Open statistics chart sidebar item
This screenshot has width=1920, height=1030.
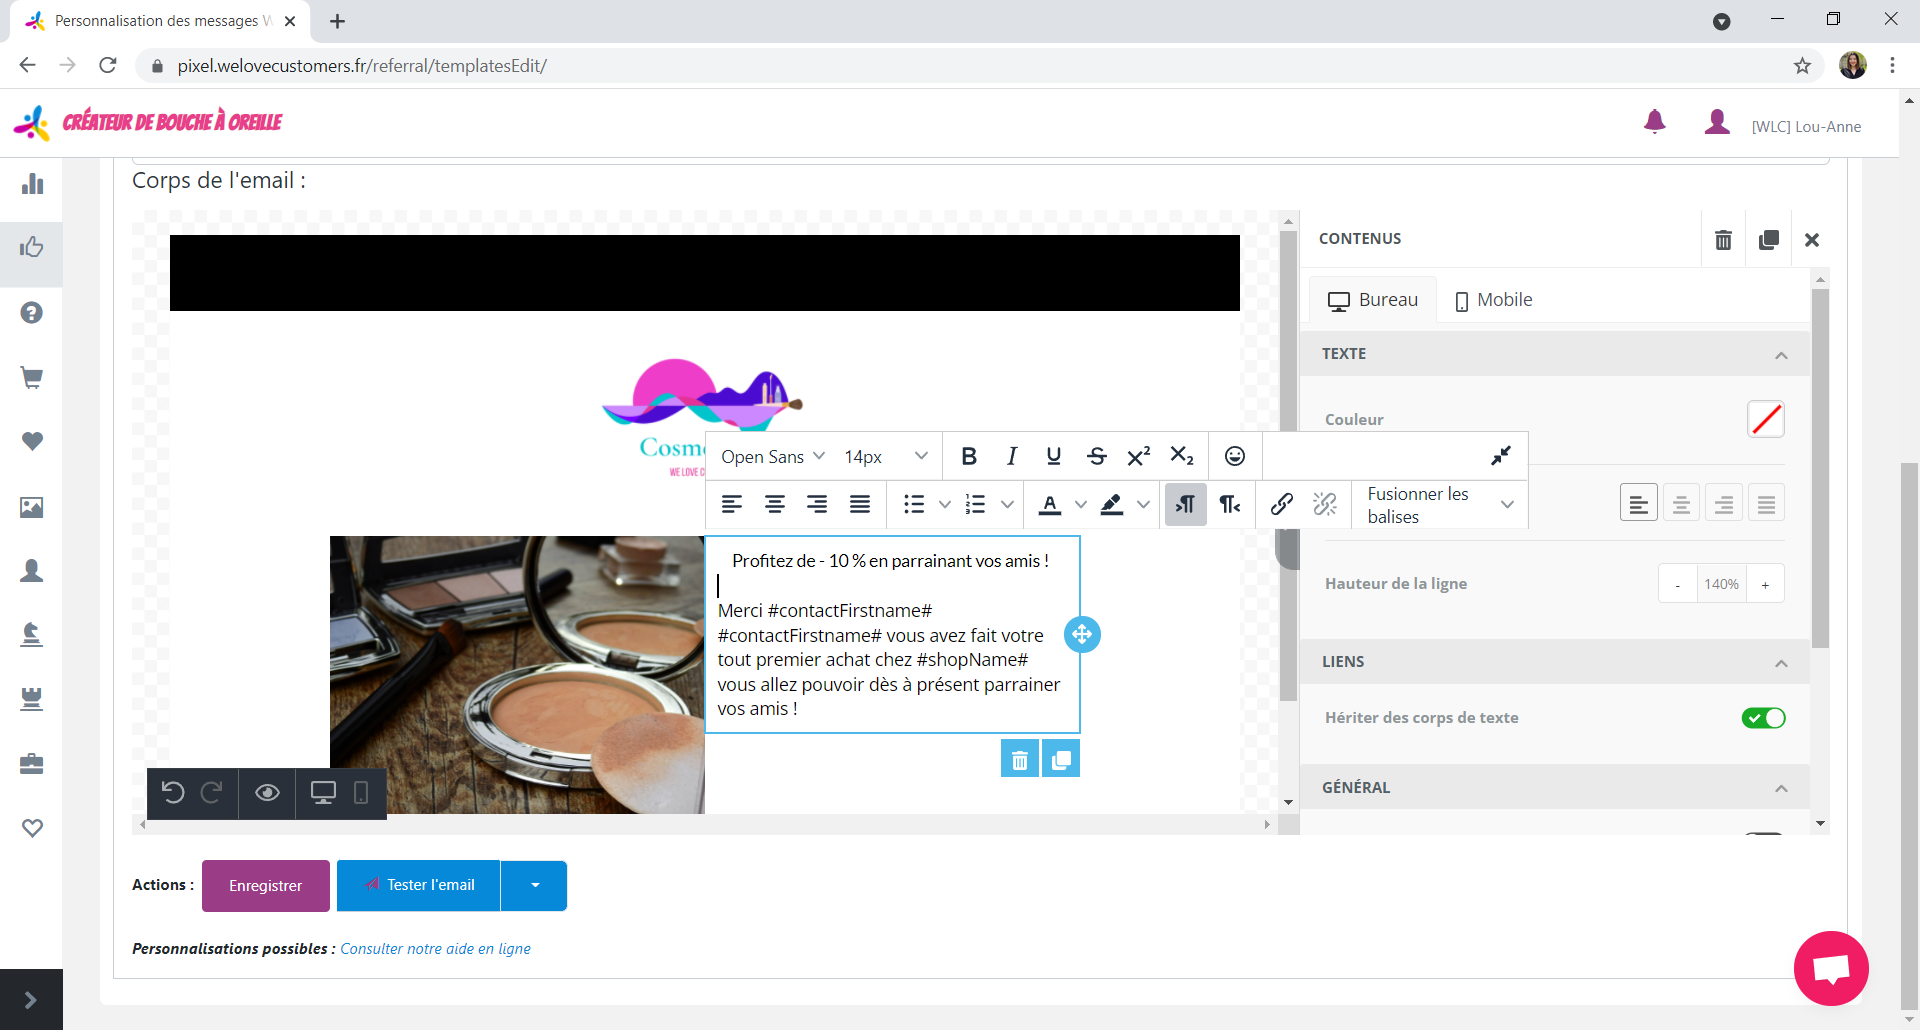32,183
